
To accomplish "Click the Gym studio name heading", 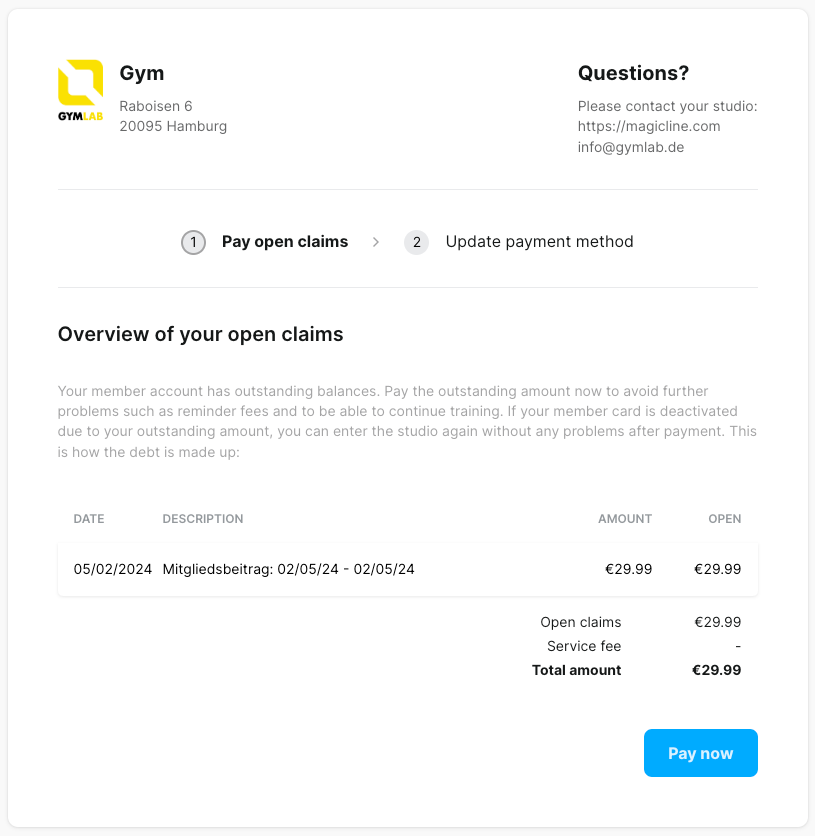I will pyautogui.click(x=142, y=73).
